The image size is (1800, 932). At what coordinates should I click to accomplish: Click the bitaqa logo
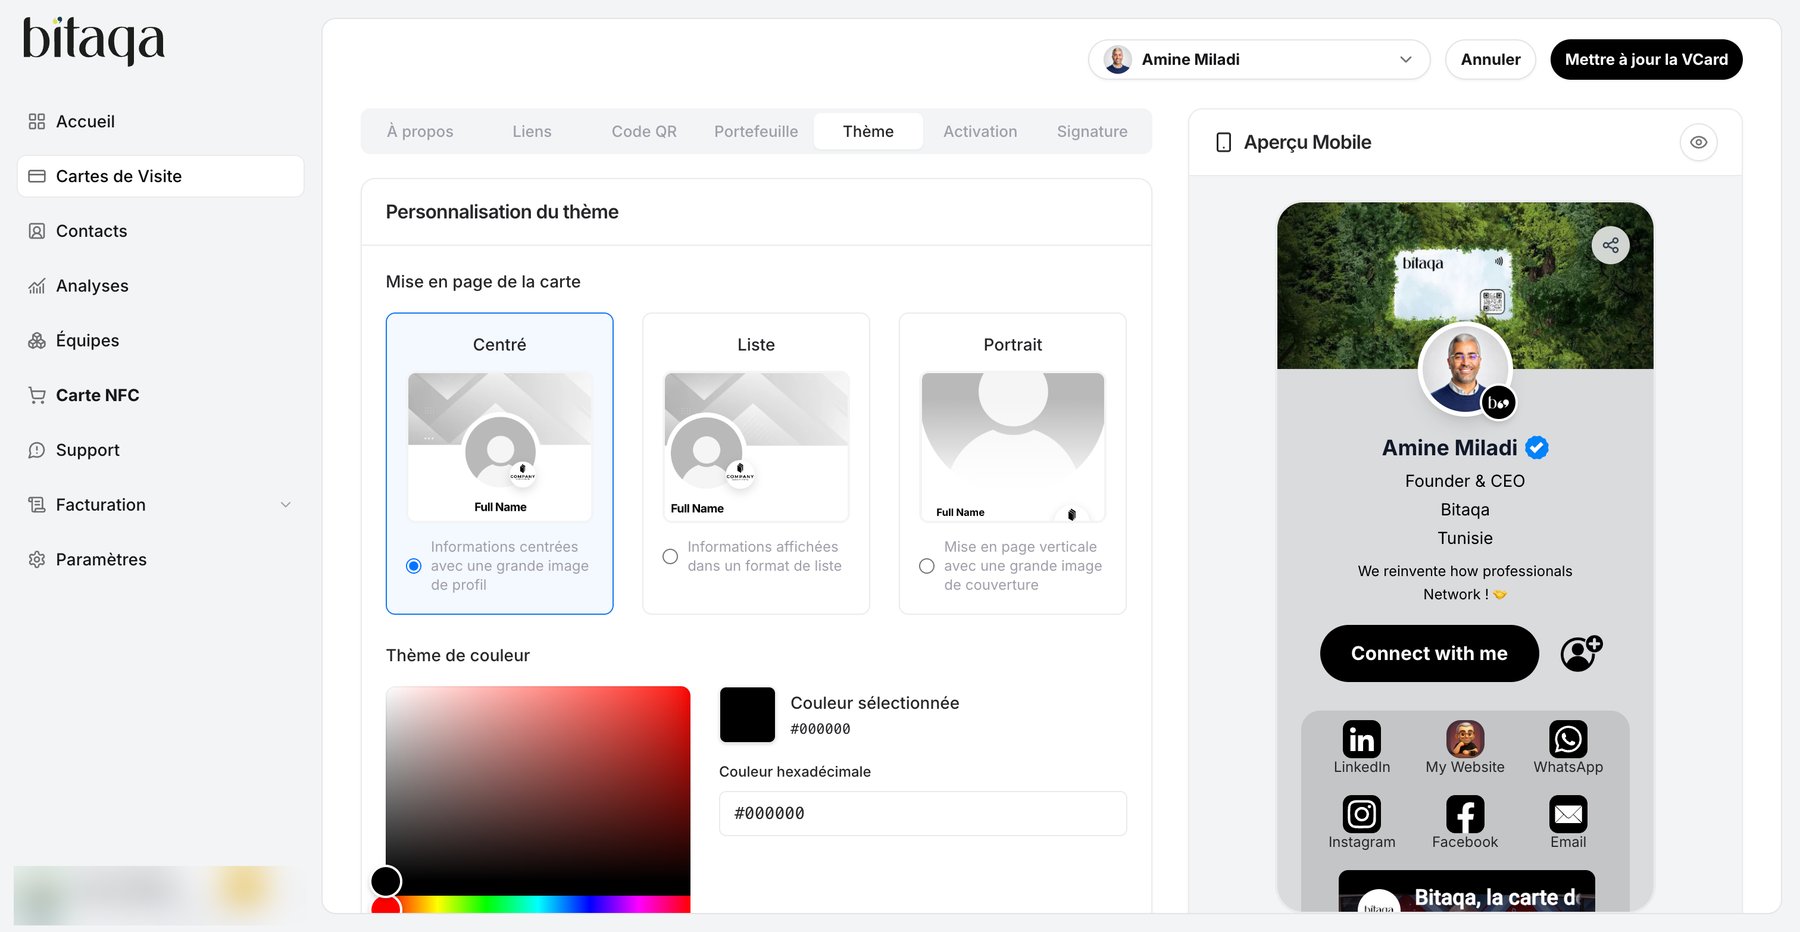pyautogui.click(x=93, y=40)
